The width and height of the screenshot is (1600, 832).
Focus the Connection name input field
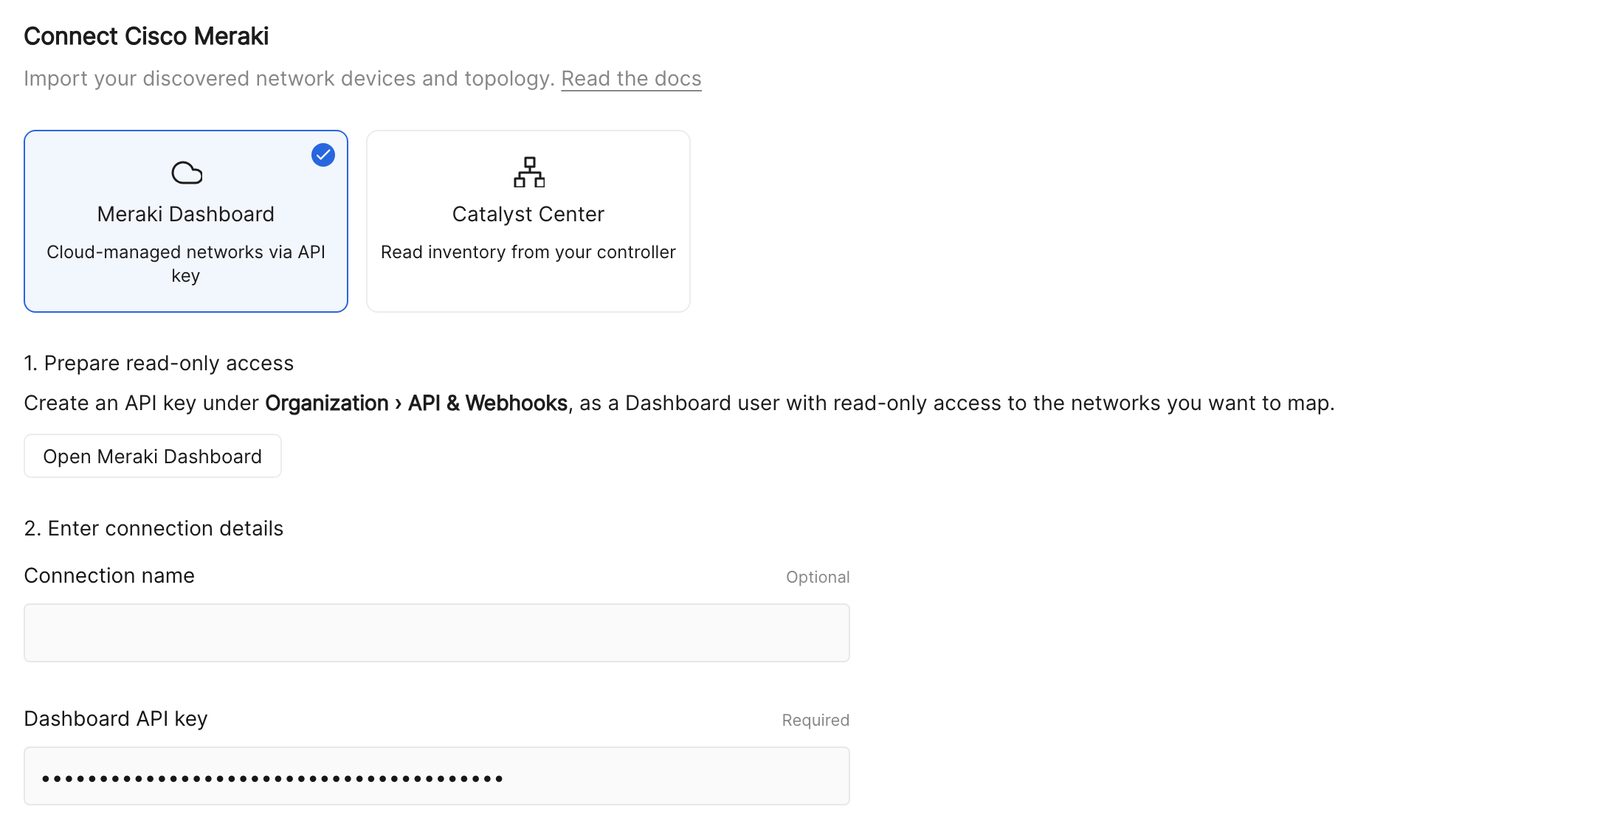[437, 632]
